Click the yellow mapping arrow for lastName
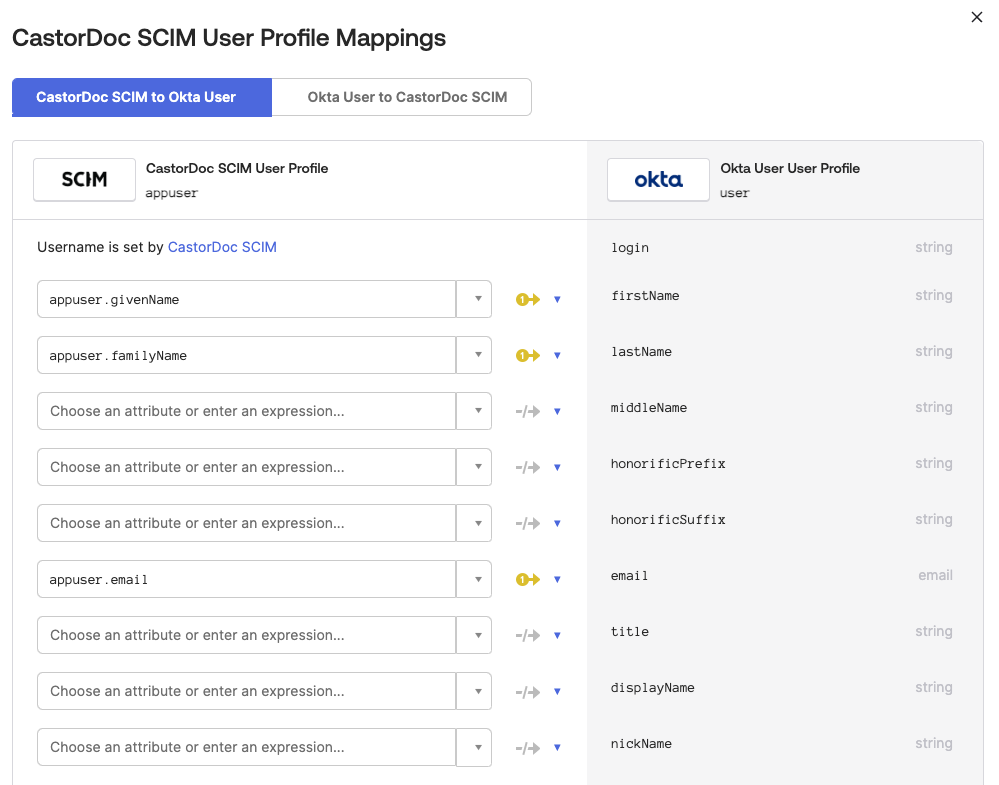The height and width of the screenshot is (785, 999). [527, 355]
